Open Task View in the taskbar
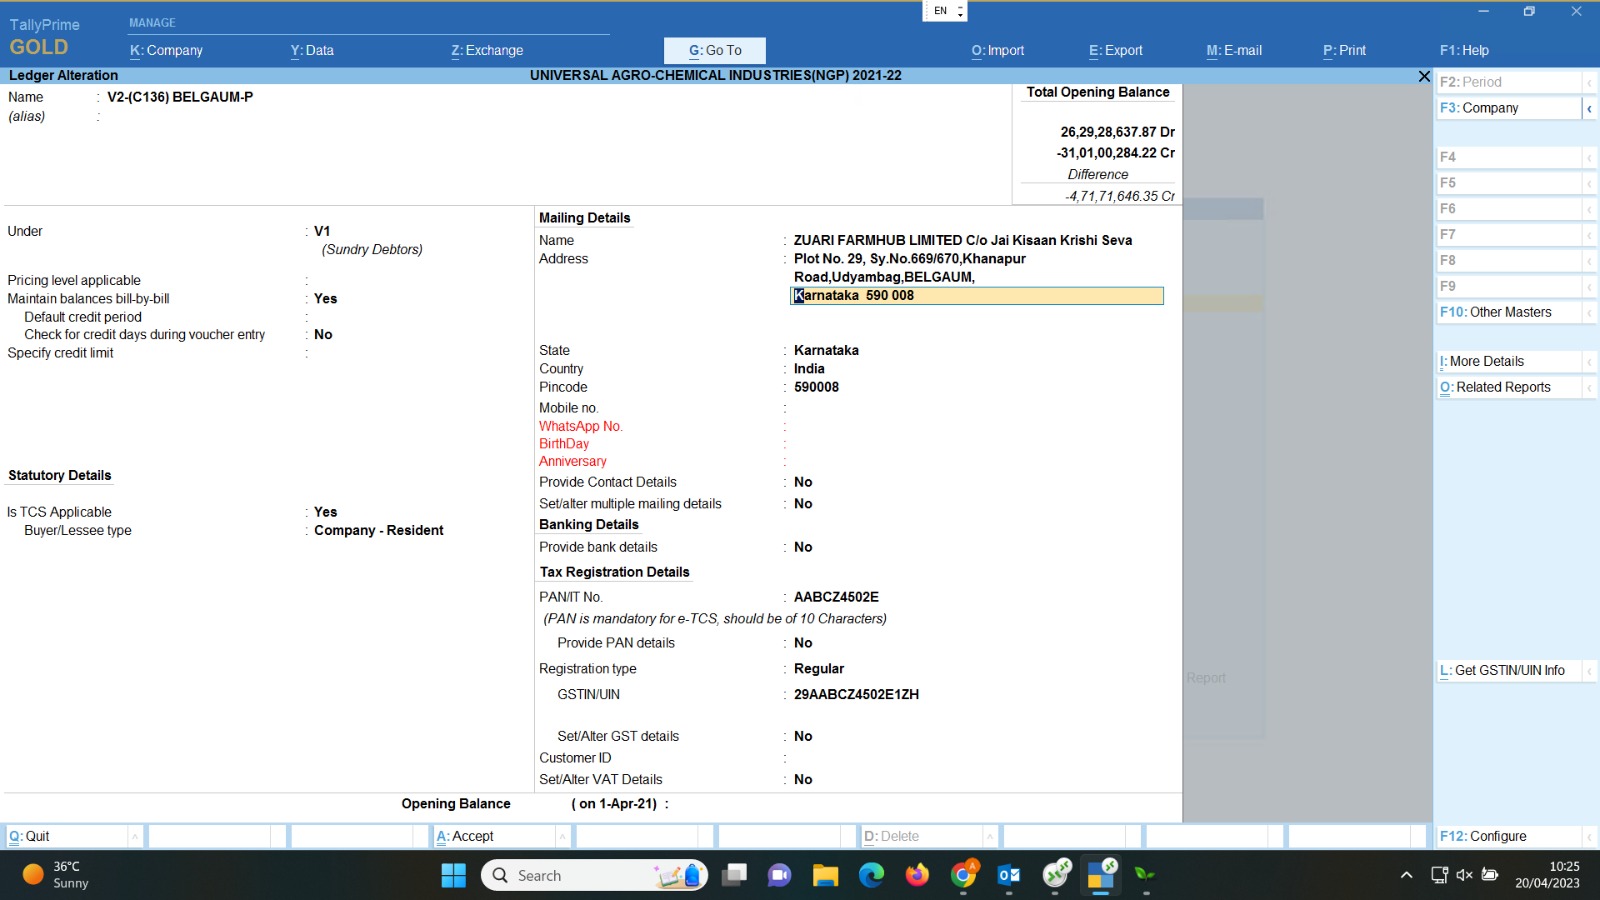This screenshot has width=1600, height=900. [x=735, y=876]
